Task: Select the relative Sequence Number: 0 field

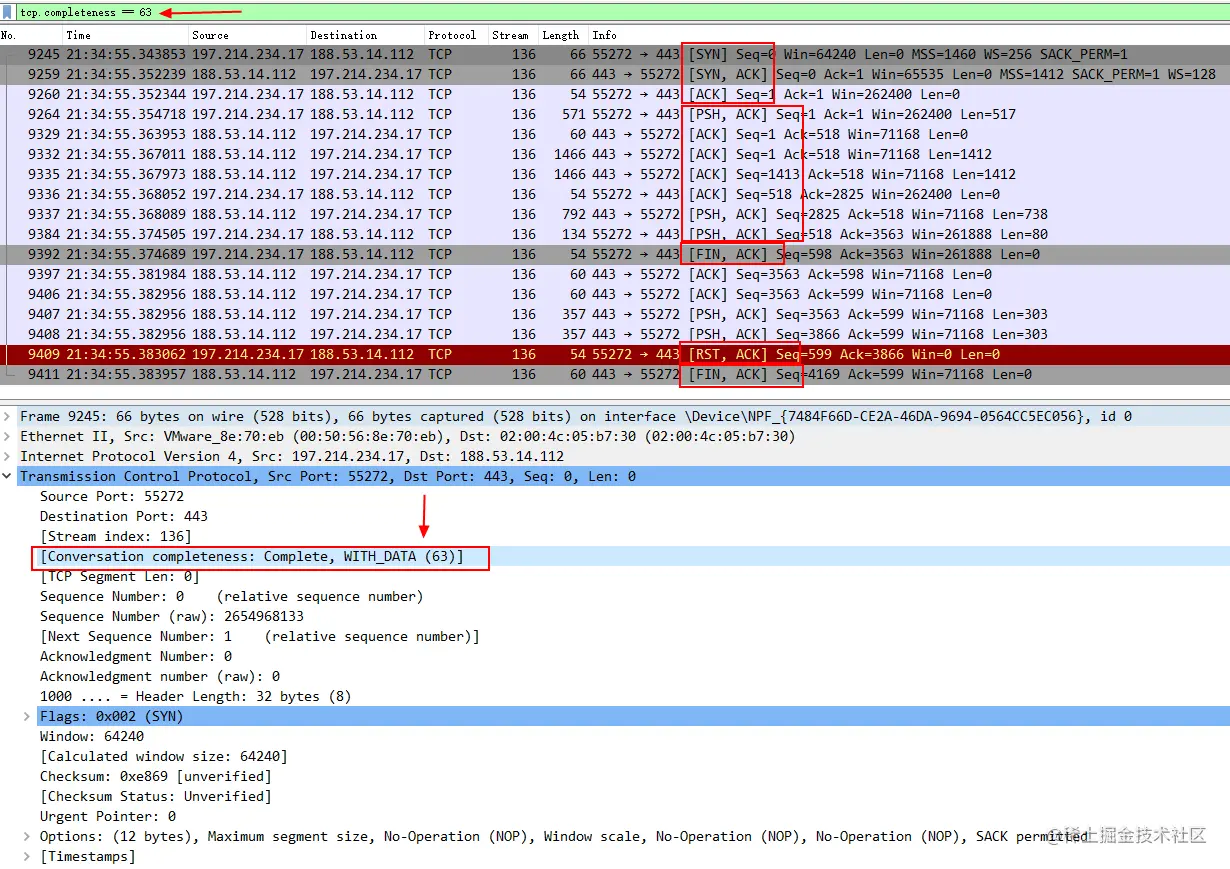Action: click(x=231, y=596)
